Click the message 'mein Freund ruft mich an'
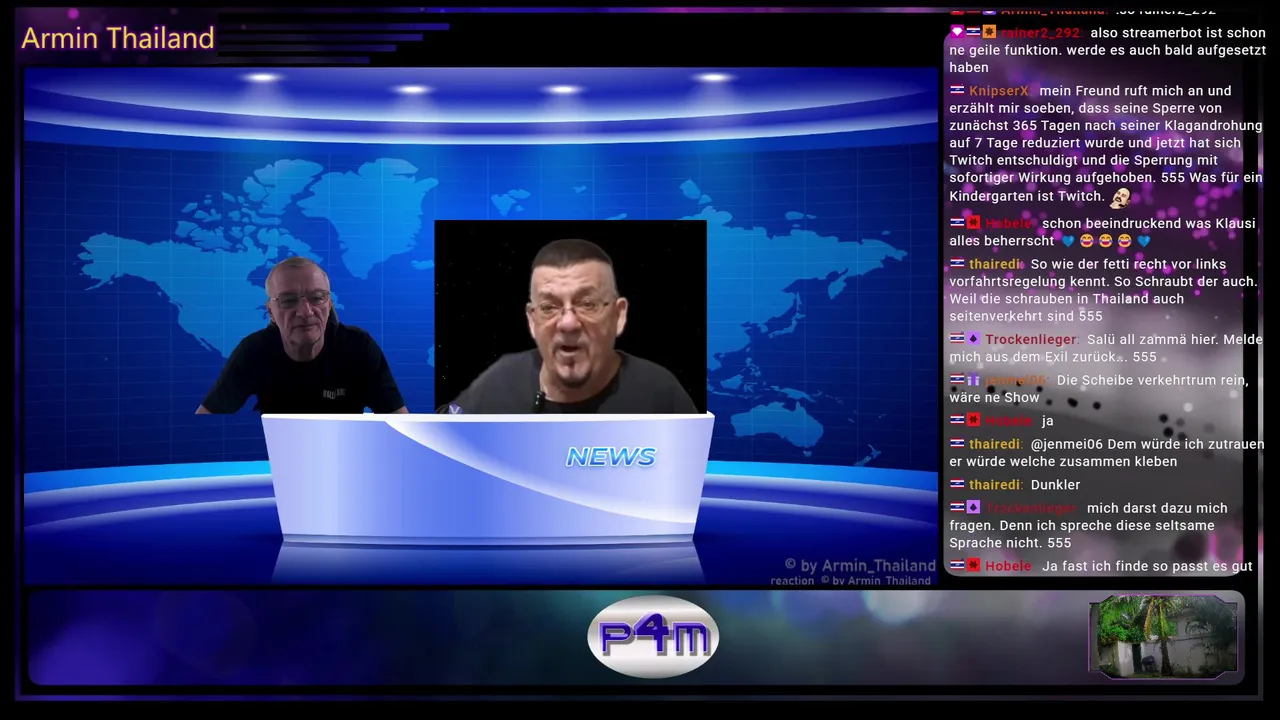1280x720 pixels. tap(1106, 143)
